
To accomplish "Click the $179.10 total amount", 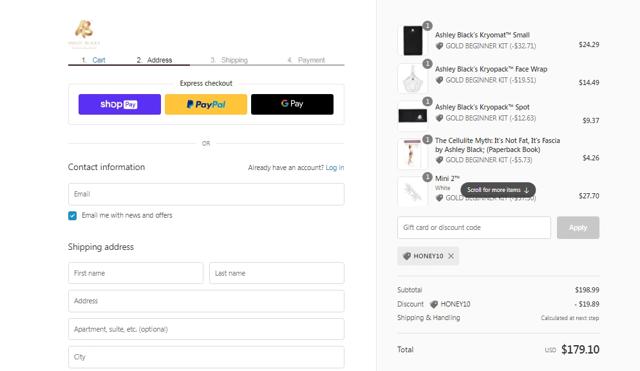I will point(580,350).
